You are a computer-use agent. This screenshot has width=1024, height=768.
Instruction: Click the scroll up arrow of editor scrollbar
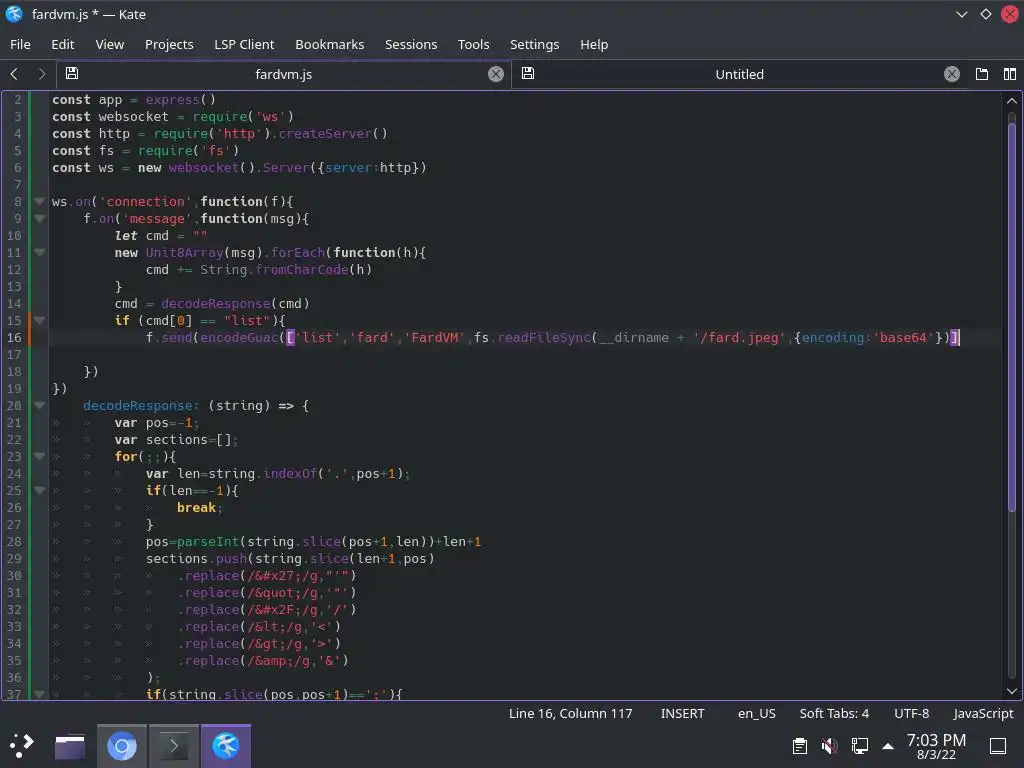[1012, 101]
